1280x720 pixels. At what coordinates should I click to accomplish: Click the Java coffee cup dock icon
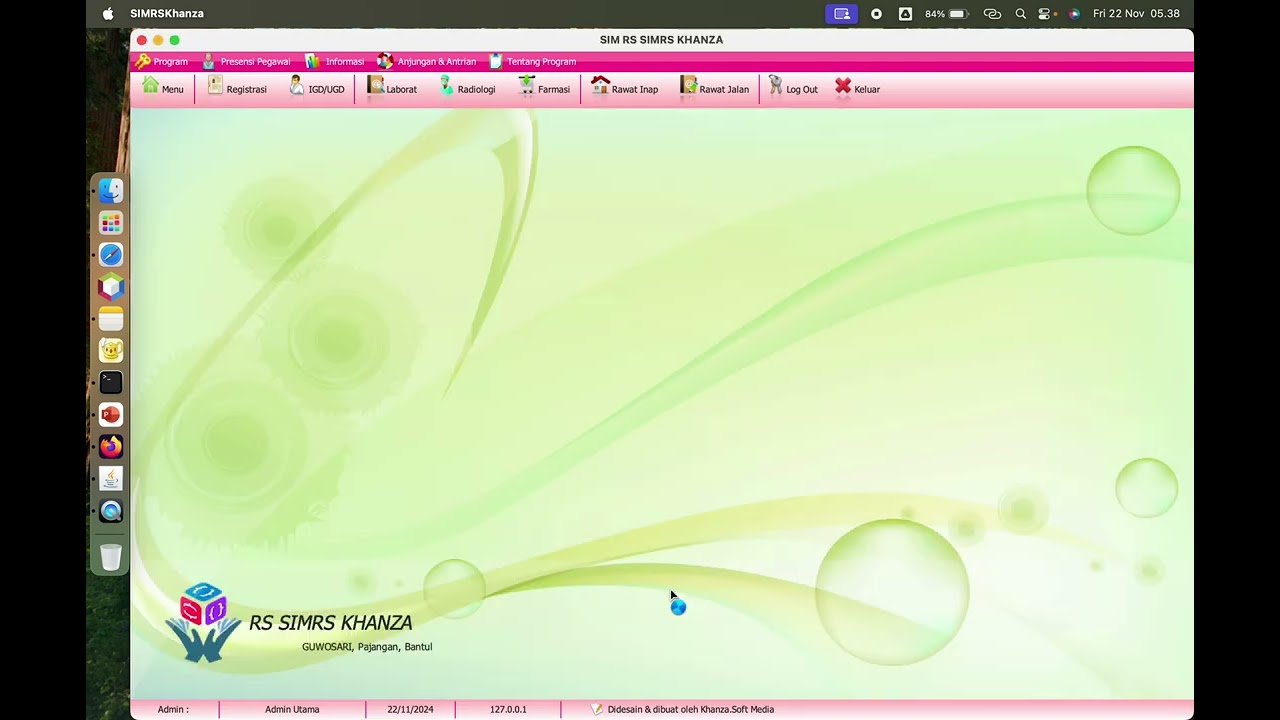111,479
